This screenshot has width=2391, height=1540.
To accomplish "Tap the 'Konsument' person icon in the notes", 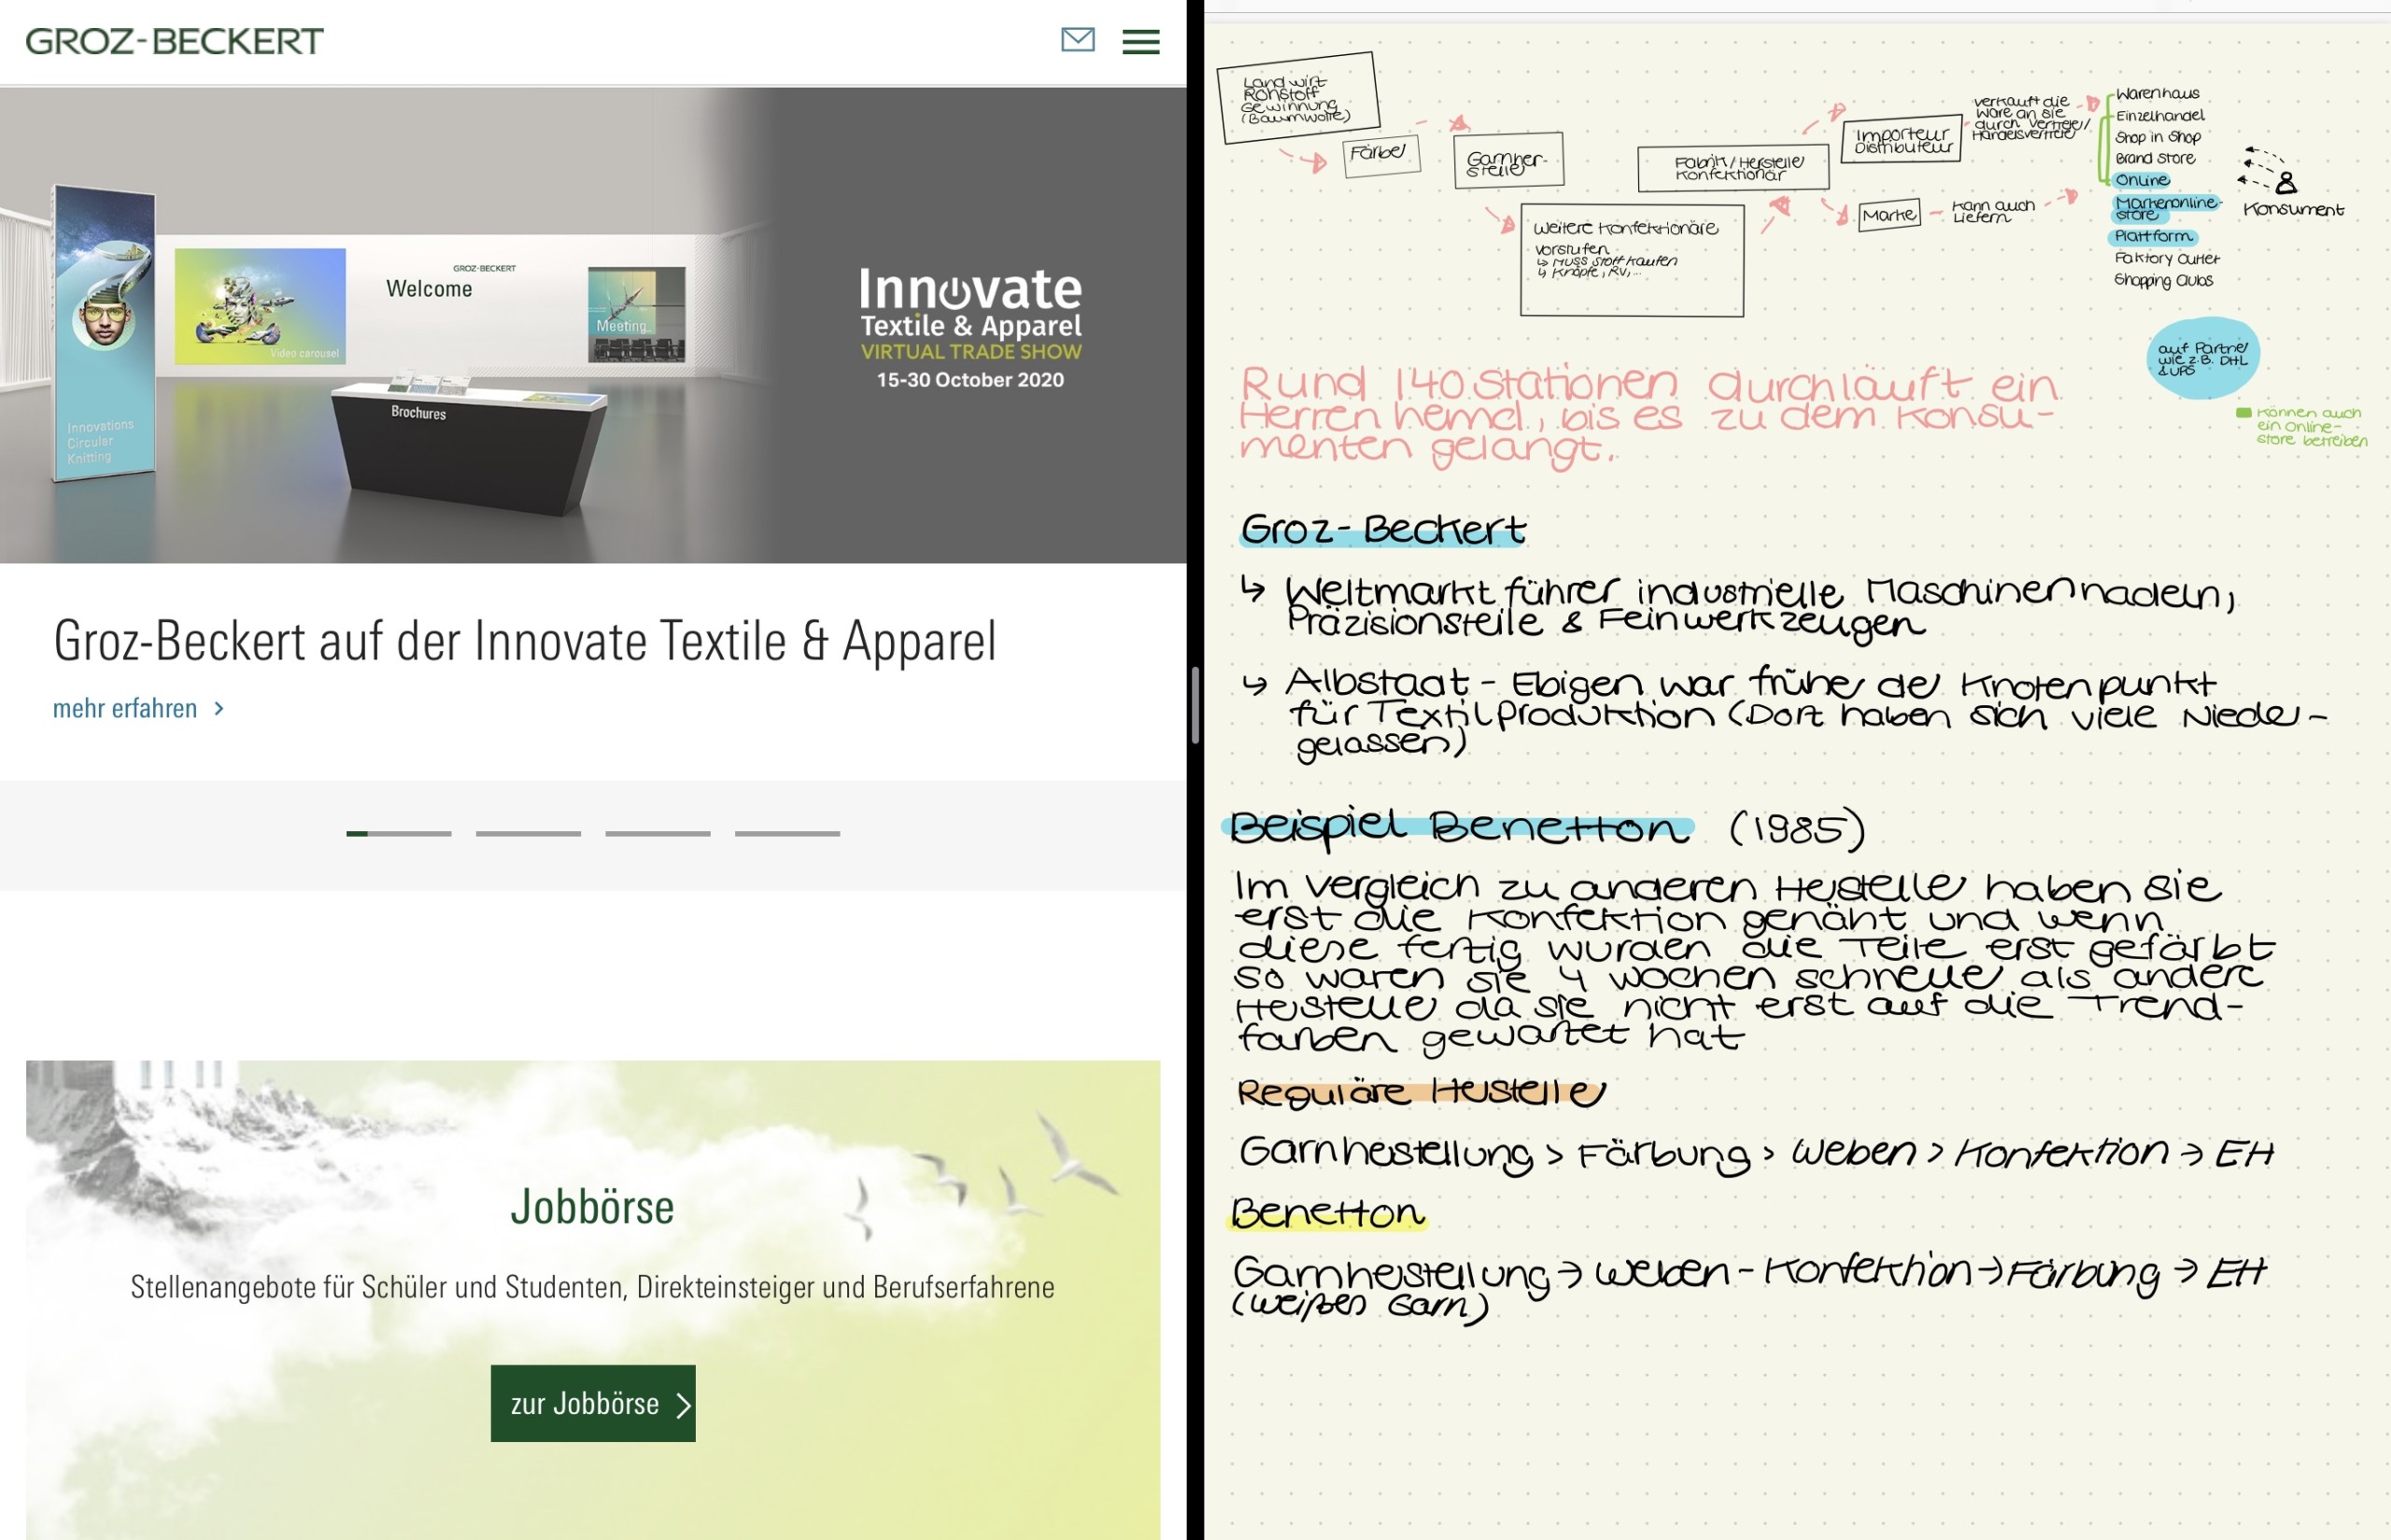I will click(2286, 183).
